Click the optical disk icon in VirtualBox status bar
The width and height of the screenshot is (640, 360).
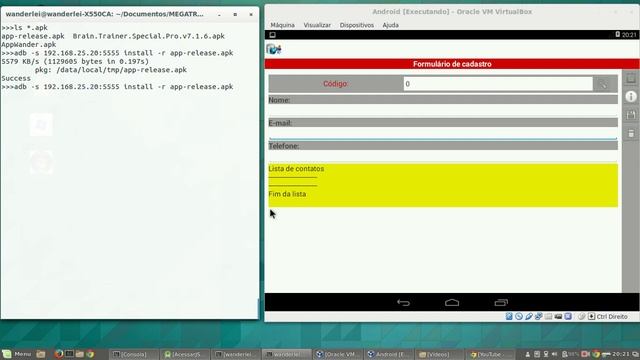coord(519,316)
